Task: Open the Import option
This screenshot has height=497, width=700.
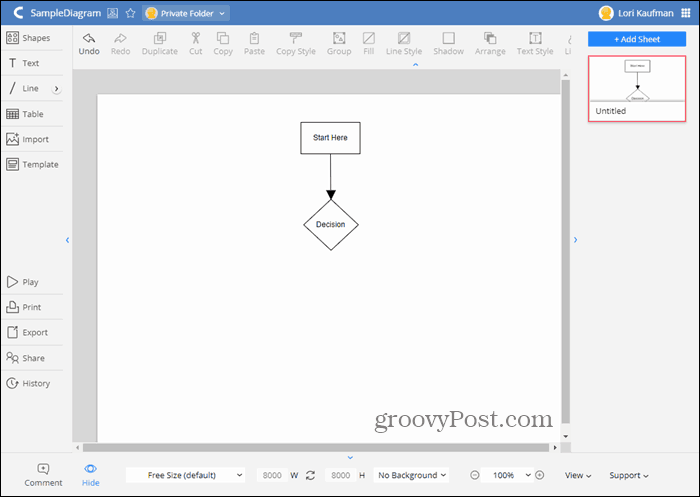Action: click(28, 139)
